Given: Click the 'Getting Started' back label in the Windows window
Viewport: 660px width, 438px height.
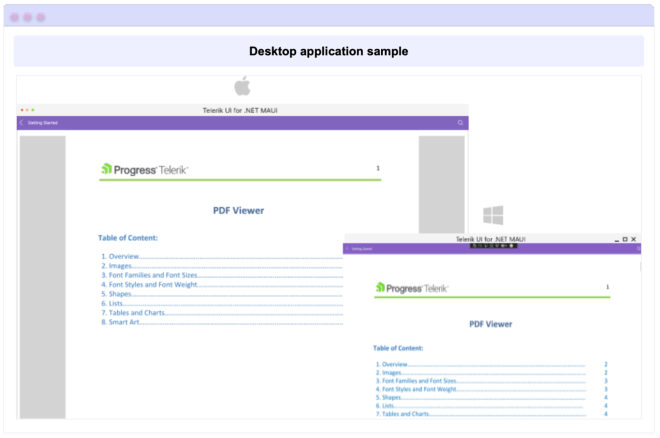Looking at the screenshot, I should [x=362, y=249].
